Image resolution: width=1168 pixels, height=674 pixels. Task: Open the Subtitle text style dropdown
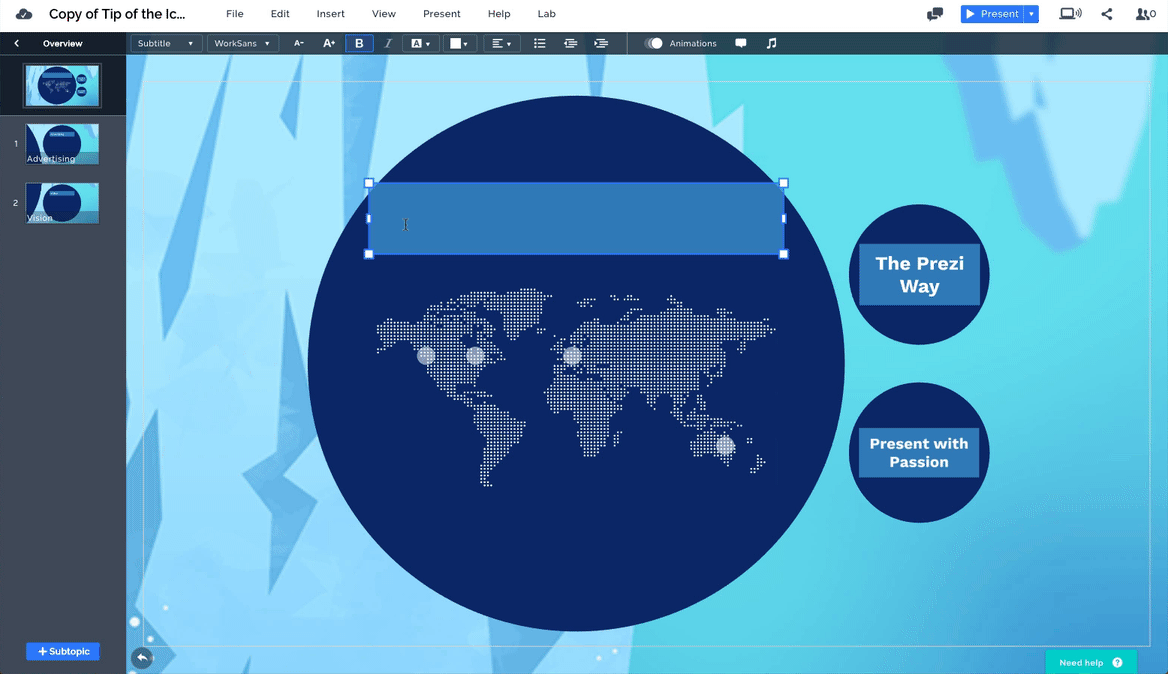(166, 44)
